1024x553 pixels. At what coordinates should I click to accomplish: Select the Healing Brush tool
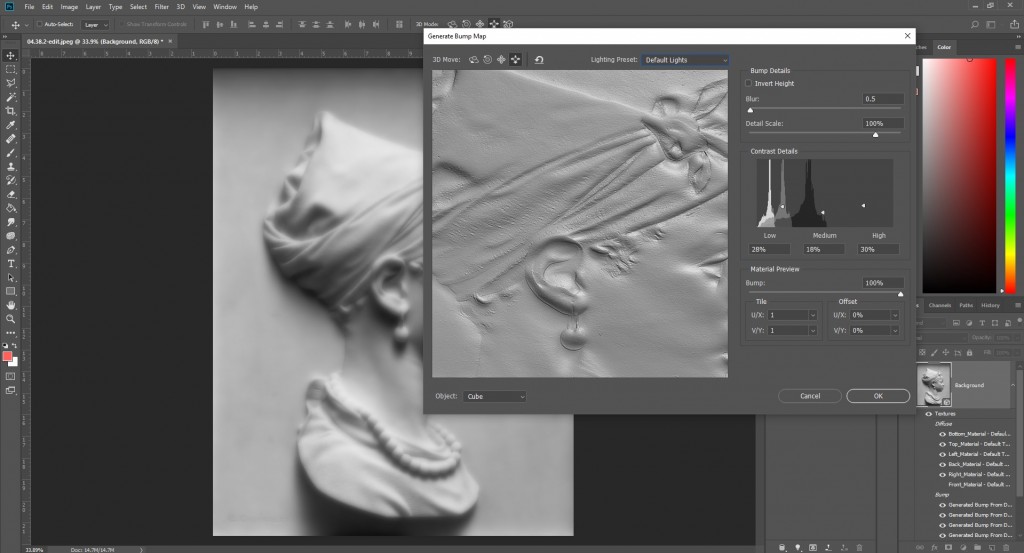point(10,139)
